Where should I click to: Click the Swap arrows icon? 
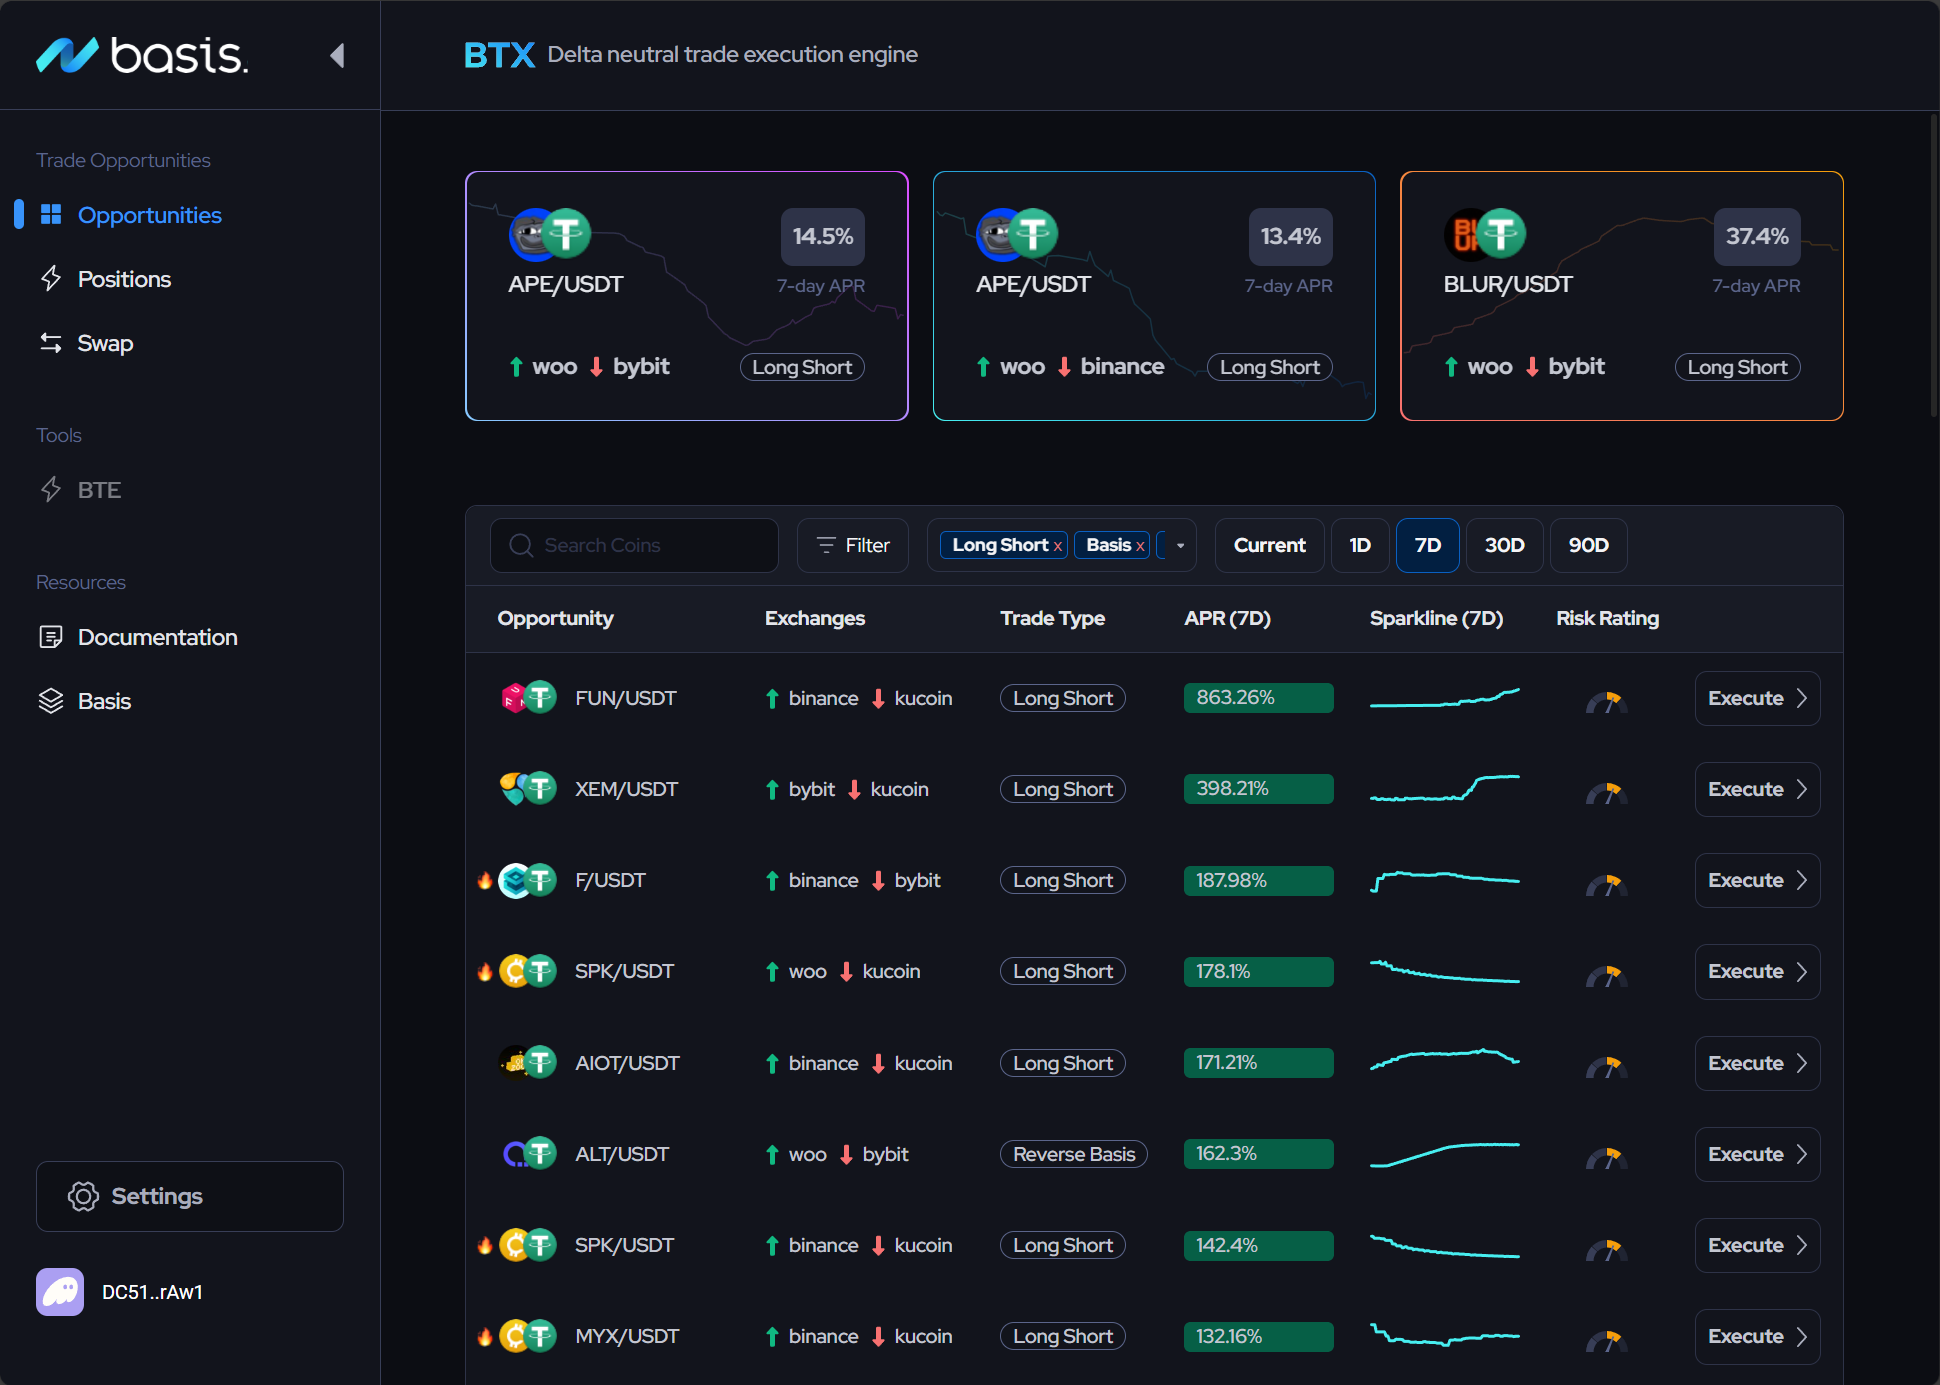point(51,342)
